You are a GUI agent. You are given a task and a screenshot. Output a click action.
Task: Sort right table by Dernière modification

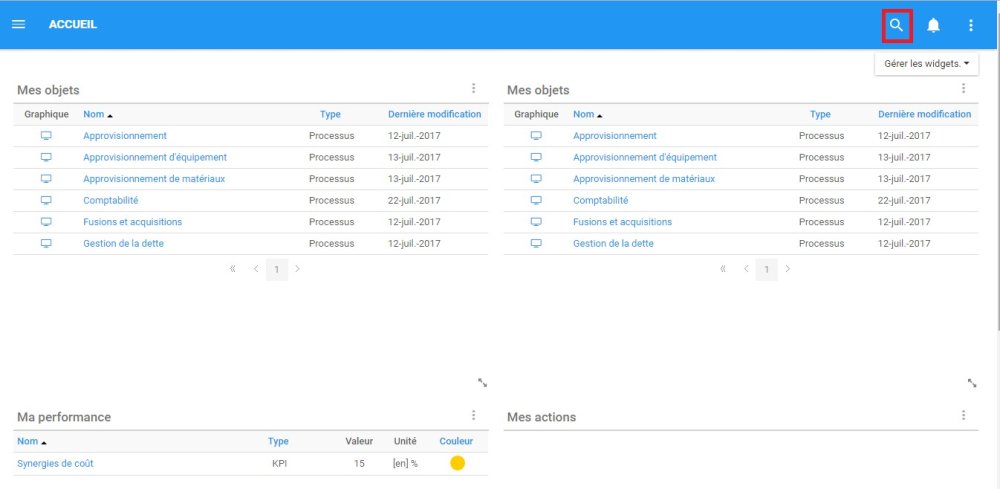tap(924, 114)
